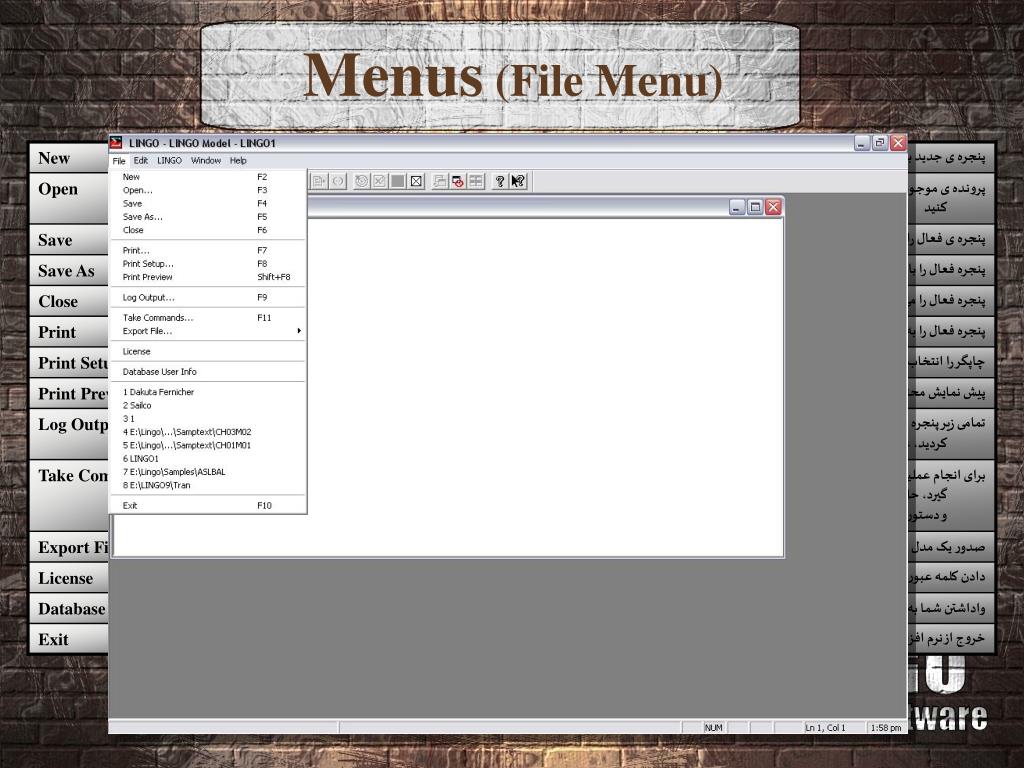The height and width of the screenshot is (768, 1024).
Task: Open recent file E:\Lingo\Samples\ASLBAL
Action: click(208, 472)
